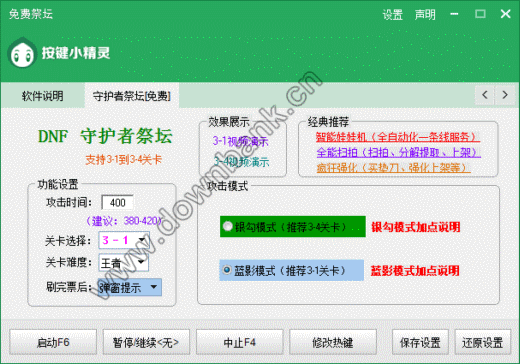
Task: Select 蓝影模式 radio button
Action: click(x=227, y=270)
